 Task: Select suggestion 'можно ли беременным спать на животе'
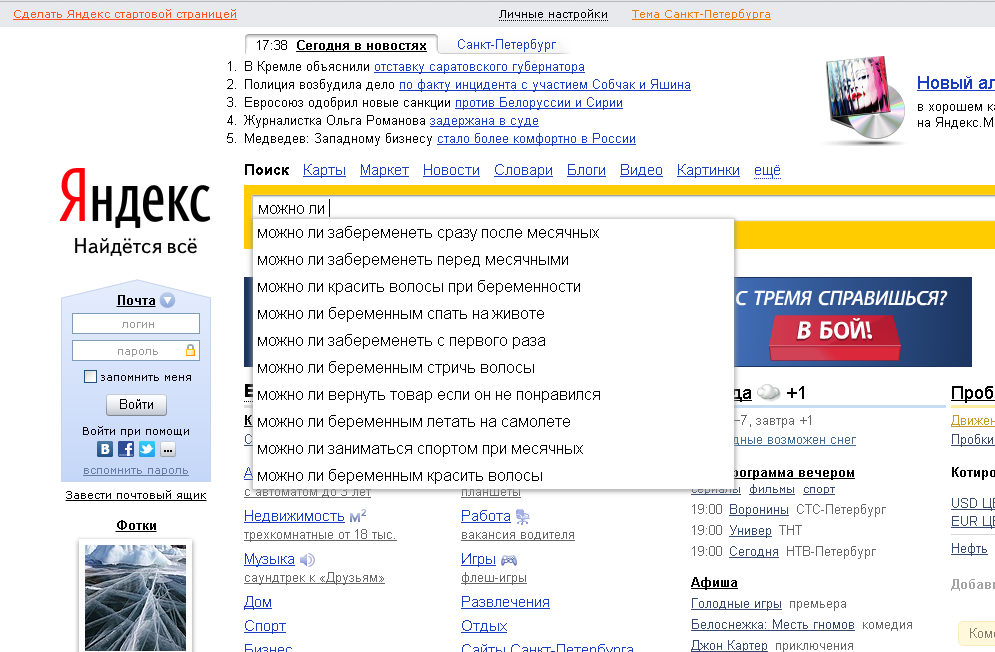(493, 314)
